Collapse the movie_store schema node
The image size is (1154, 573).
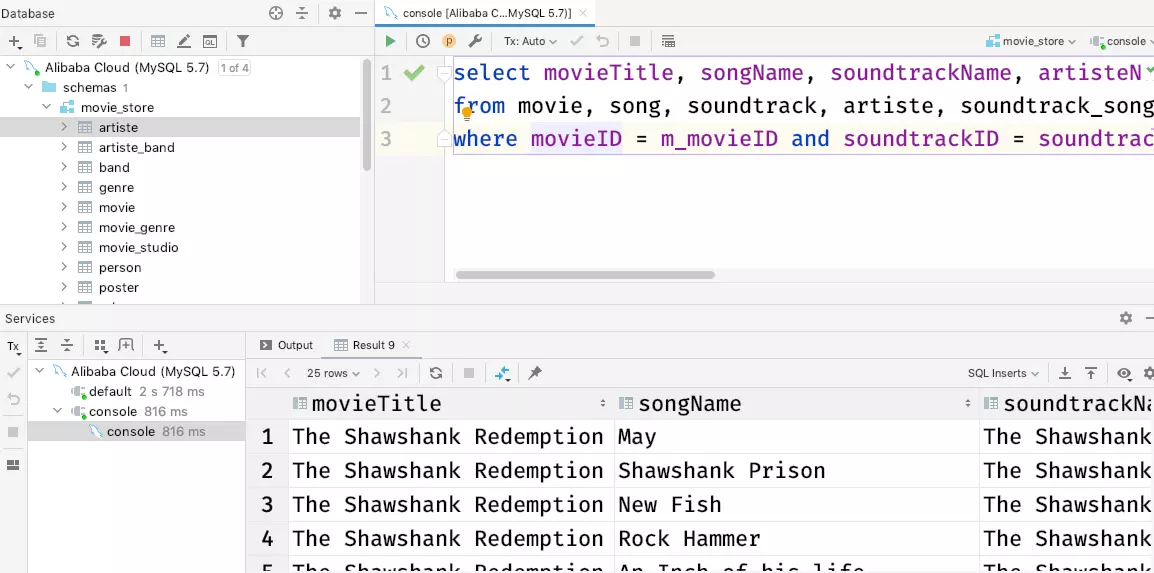pos(46,107)
